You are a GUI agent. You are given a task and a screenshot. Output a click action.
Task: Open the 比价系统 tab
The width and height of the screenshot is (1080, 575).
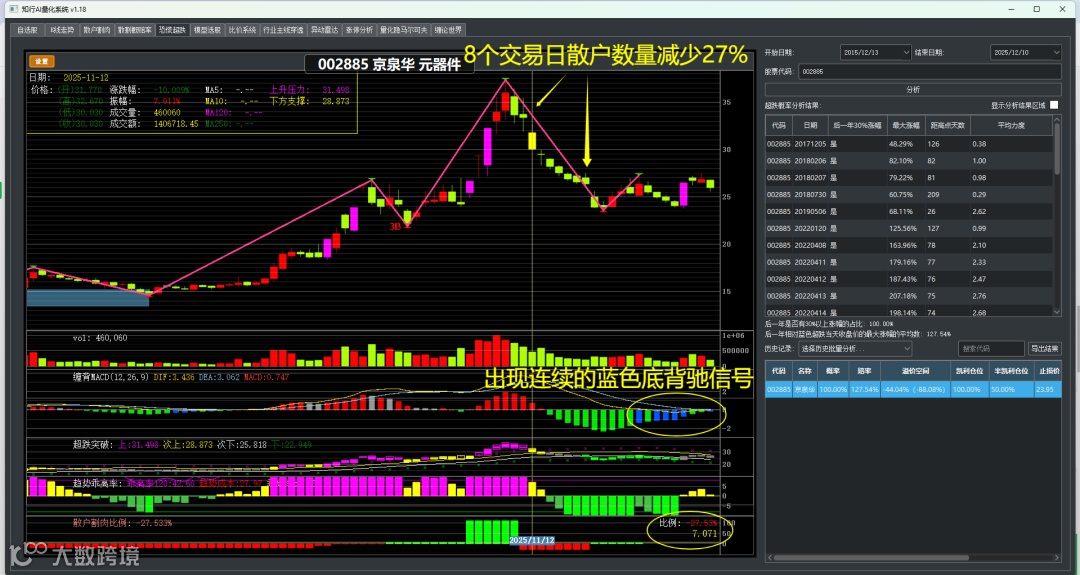point(242,30)
